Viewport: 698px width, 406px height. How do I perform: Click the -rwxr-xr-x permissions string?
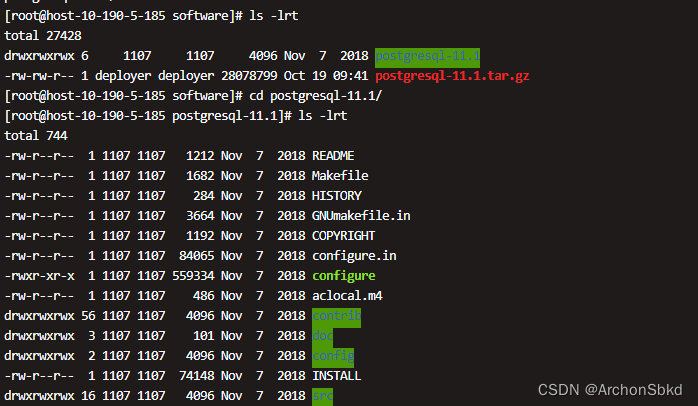pyautogui.click(x=39, y=276)
